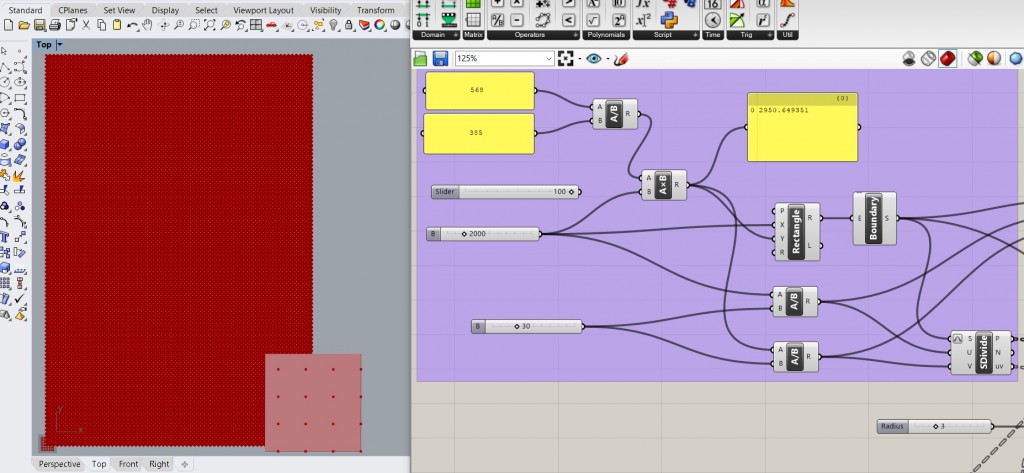The height and width of the screenshot is (473, 1024).
Task: Expand the Domain panel plus
Action: coord(455,35)
